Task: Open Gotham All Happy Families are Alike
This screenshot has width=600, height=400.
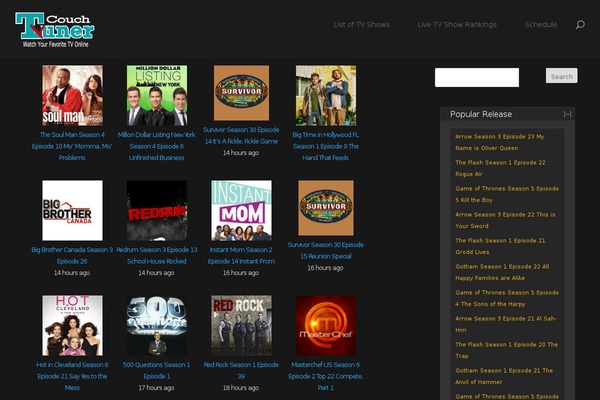Action: tap(502, 272)
